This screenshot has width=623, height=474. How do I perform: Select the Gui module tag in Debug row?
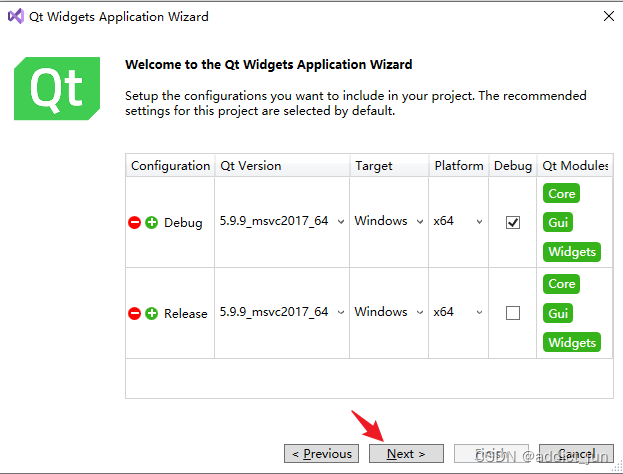tap(558, 222)
